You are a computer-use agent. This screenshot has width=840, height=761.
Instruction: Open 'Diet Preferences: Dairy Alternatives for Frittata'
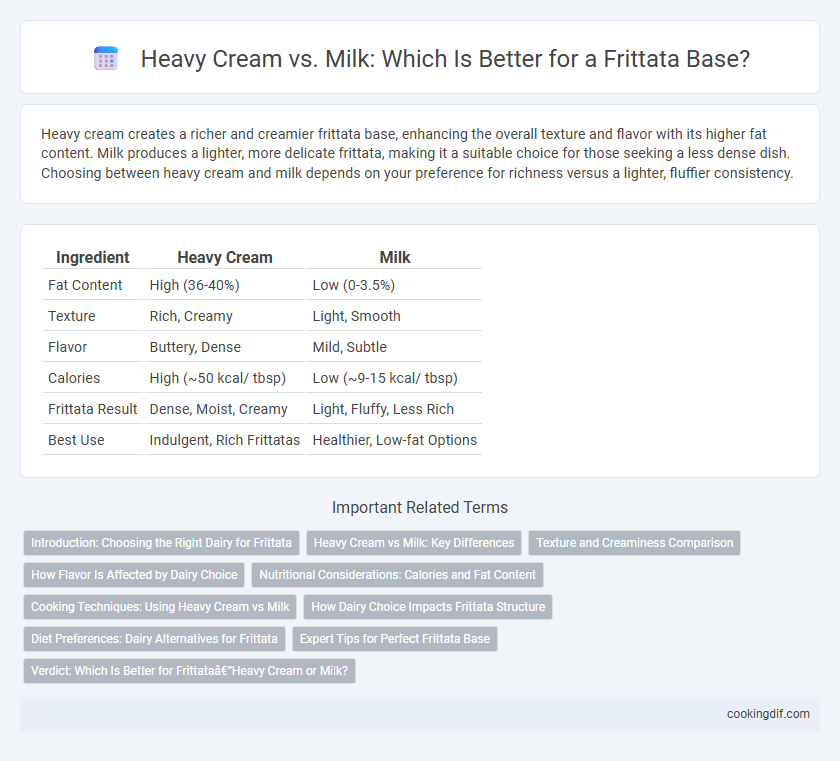154,639
